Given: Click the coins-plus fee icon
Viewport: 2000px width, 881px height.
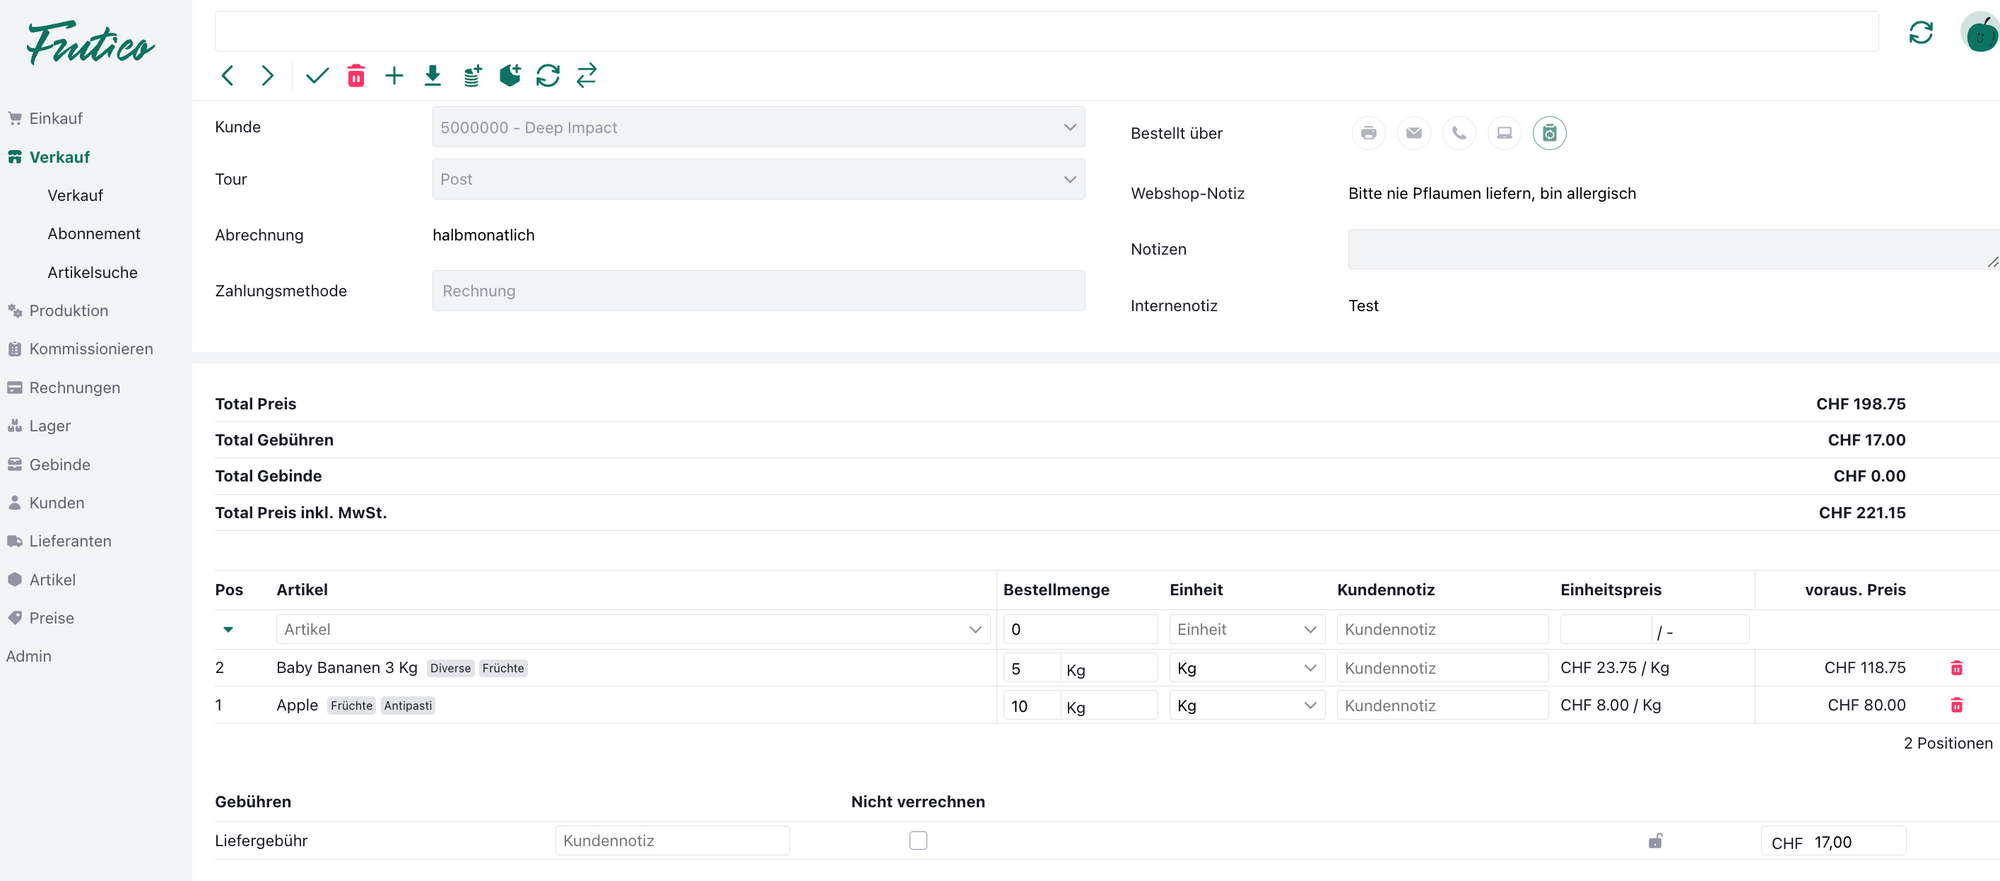Looking at the screenshot, I should tap(472, 76).
